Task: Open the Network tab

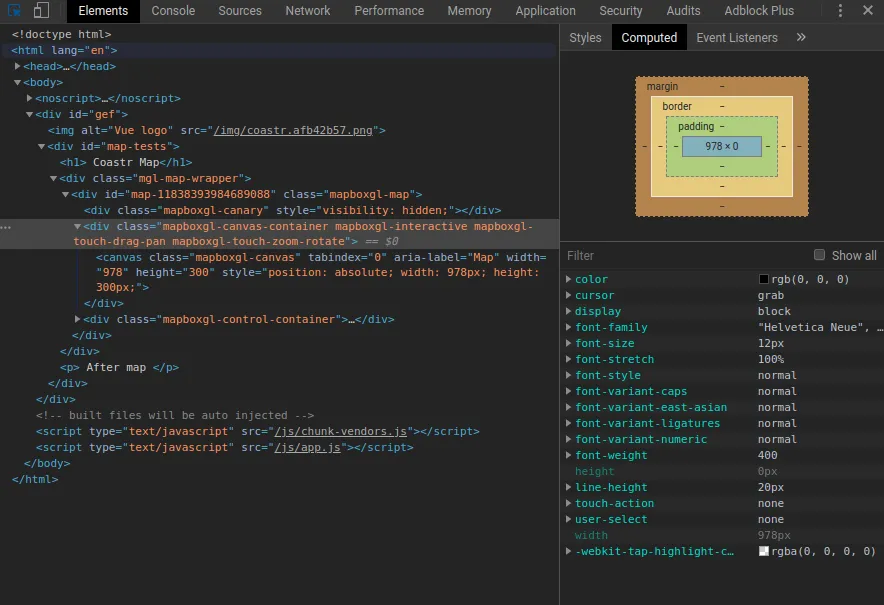Action: click(x=307, y=11)
